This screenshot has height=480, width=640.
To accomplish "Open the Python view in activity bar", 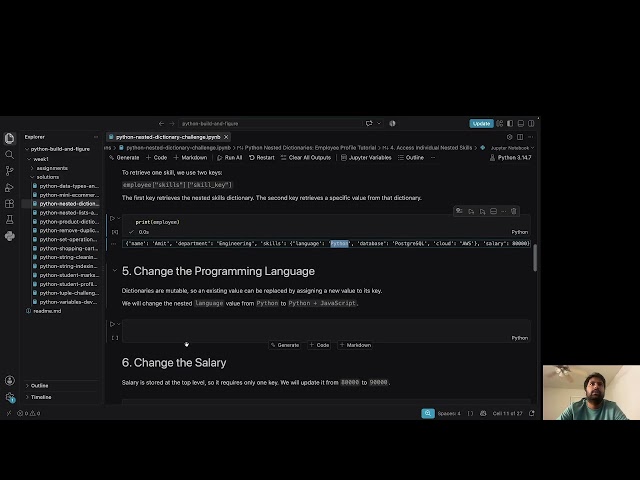I will click(x=9, y=236).
